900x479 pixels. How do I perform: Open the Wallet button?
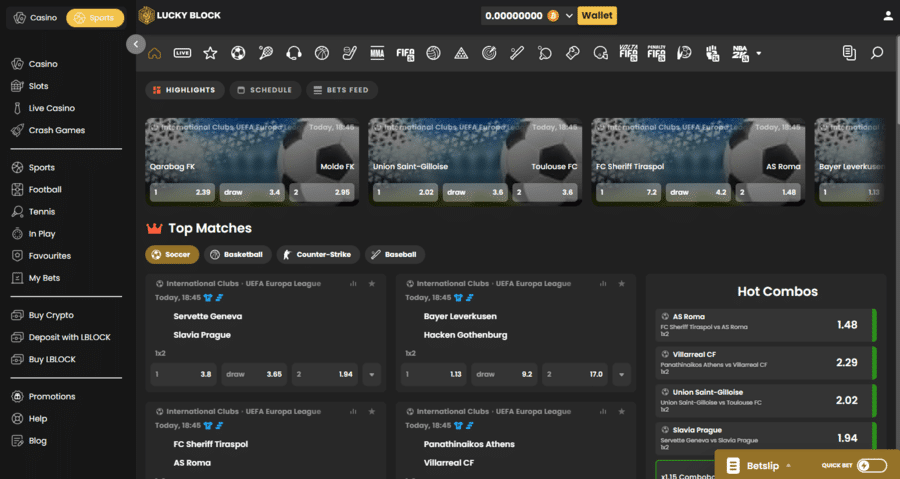[597, 15]
